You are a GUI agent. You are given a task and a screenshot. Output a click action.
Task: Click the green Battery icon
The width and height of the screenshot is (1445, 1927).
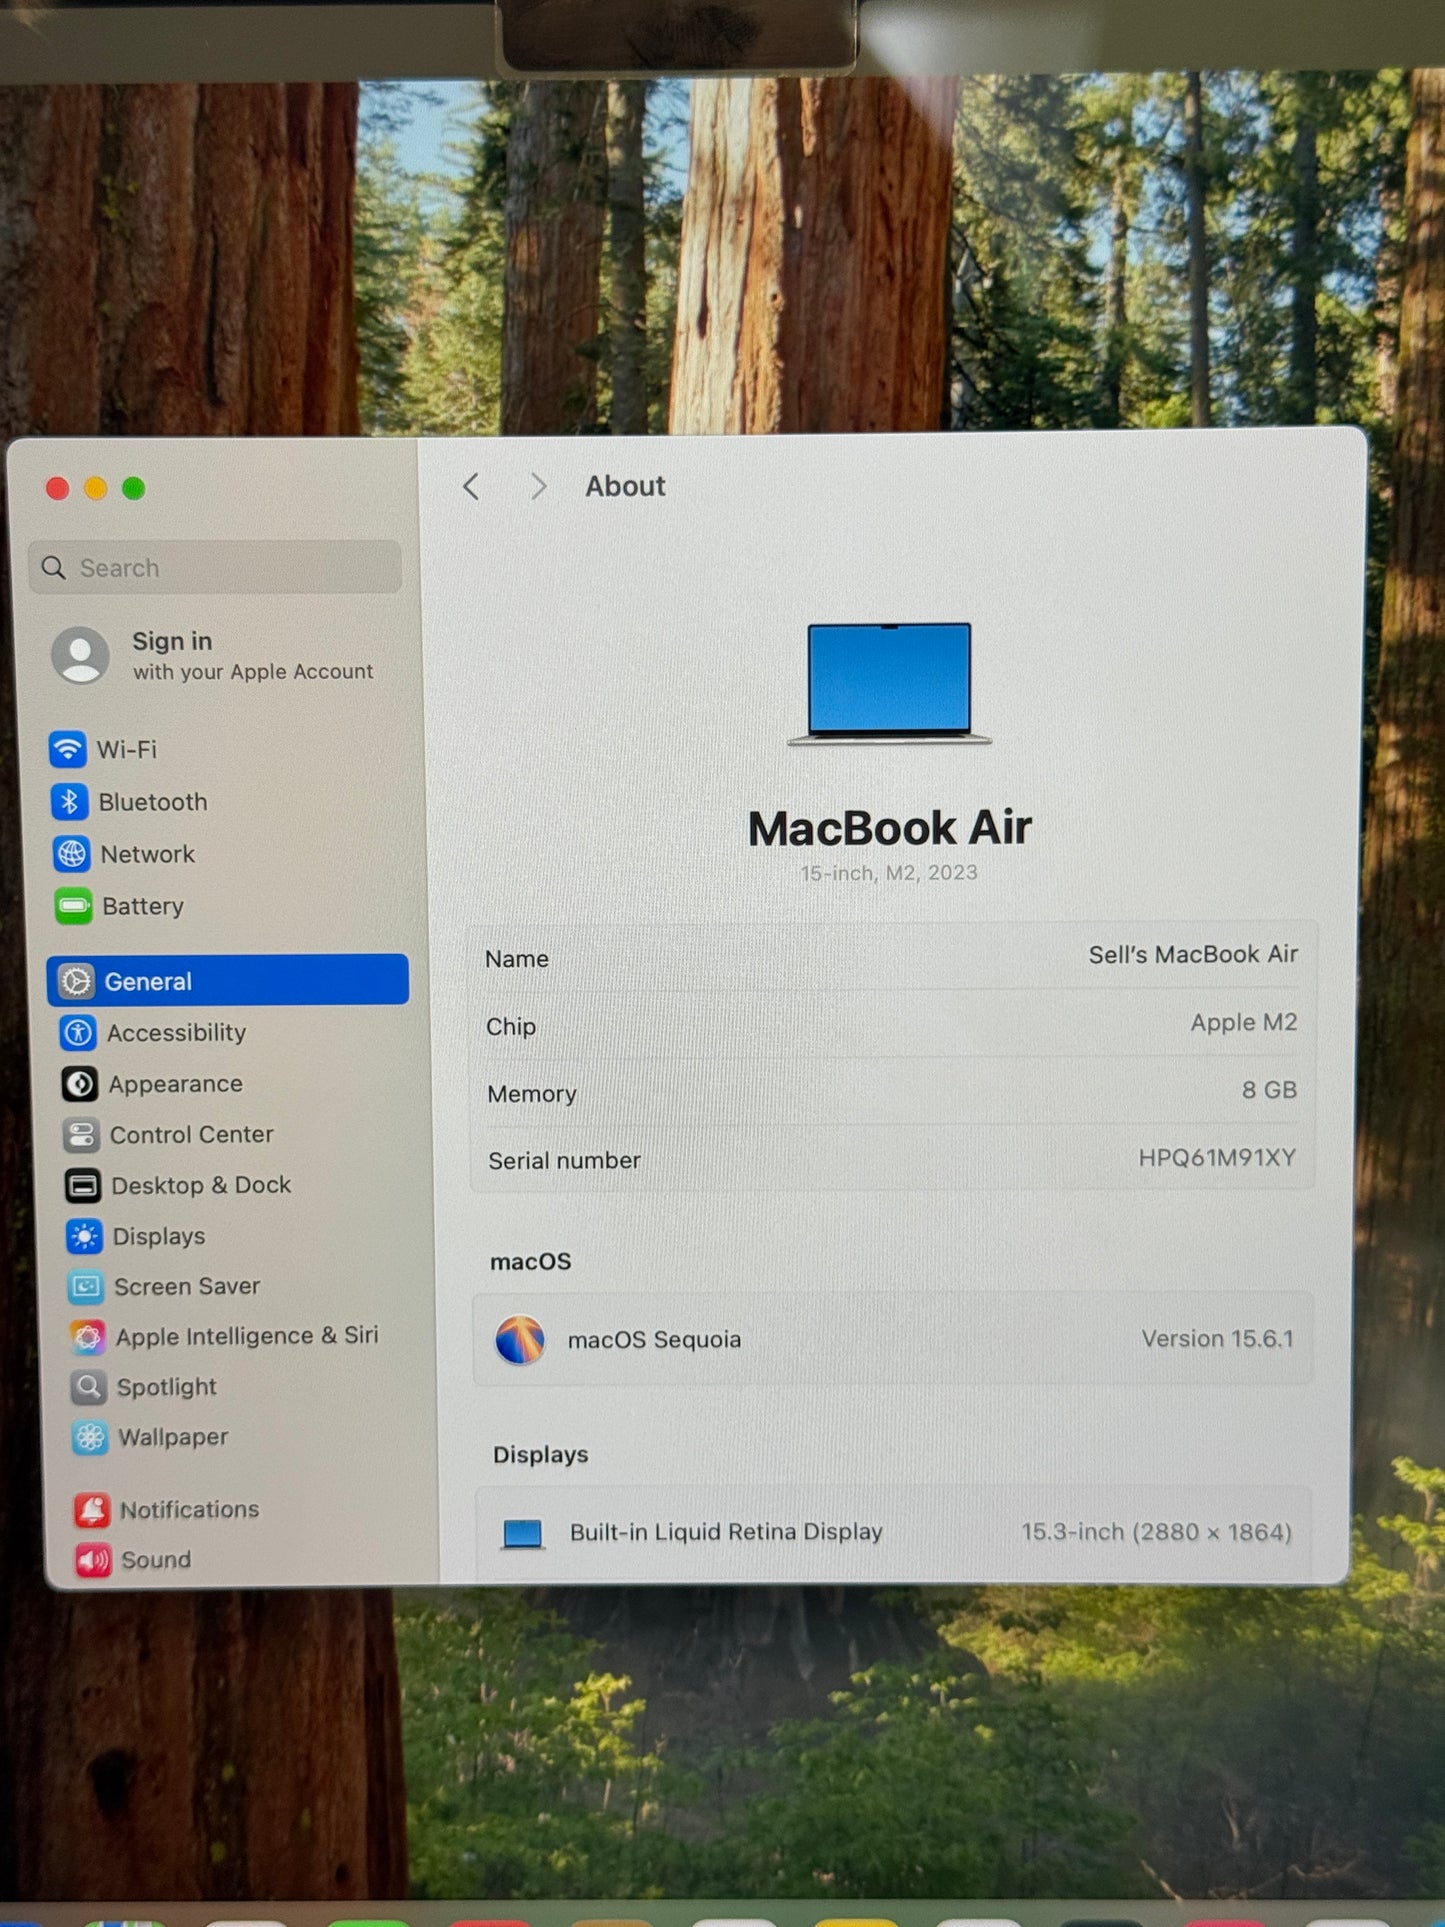pyautogui.click(x=73, y=906)
